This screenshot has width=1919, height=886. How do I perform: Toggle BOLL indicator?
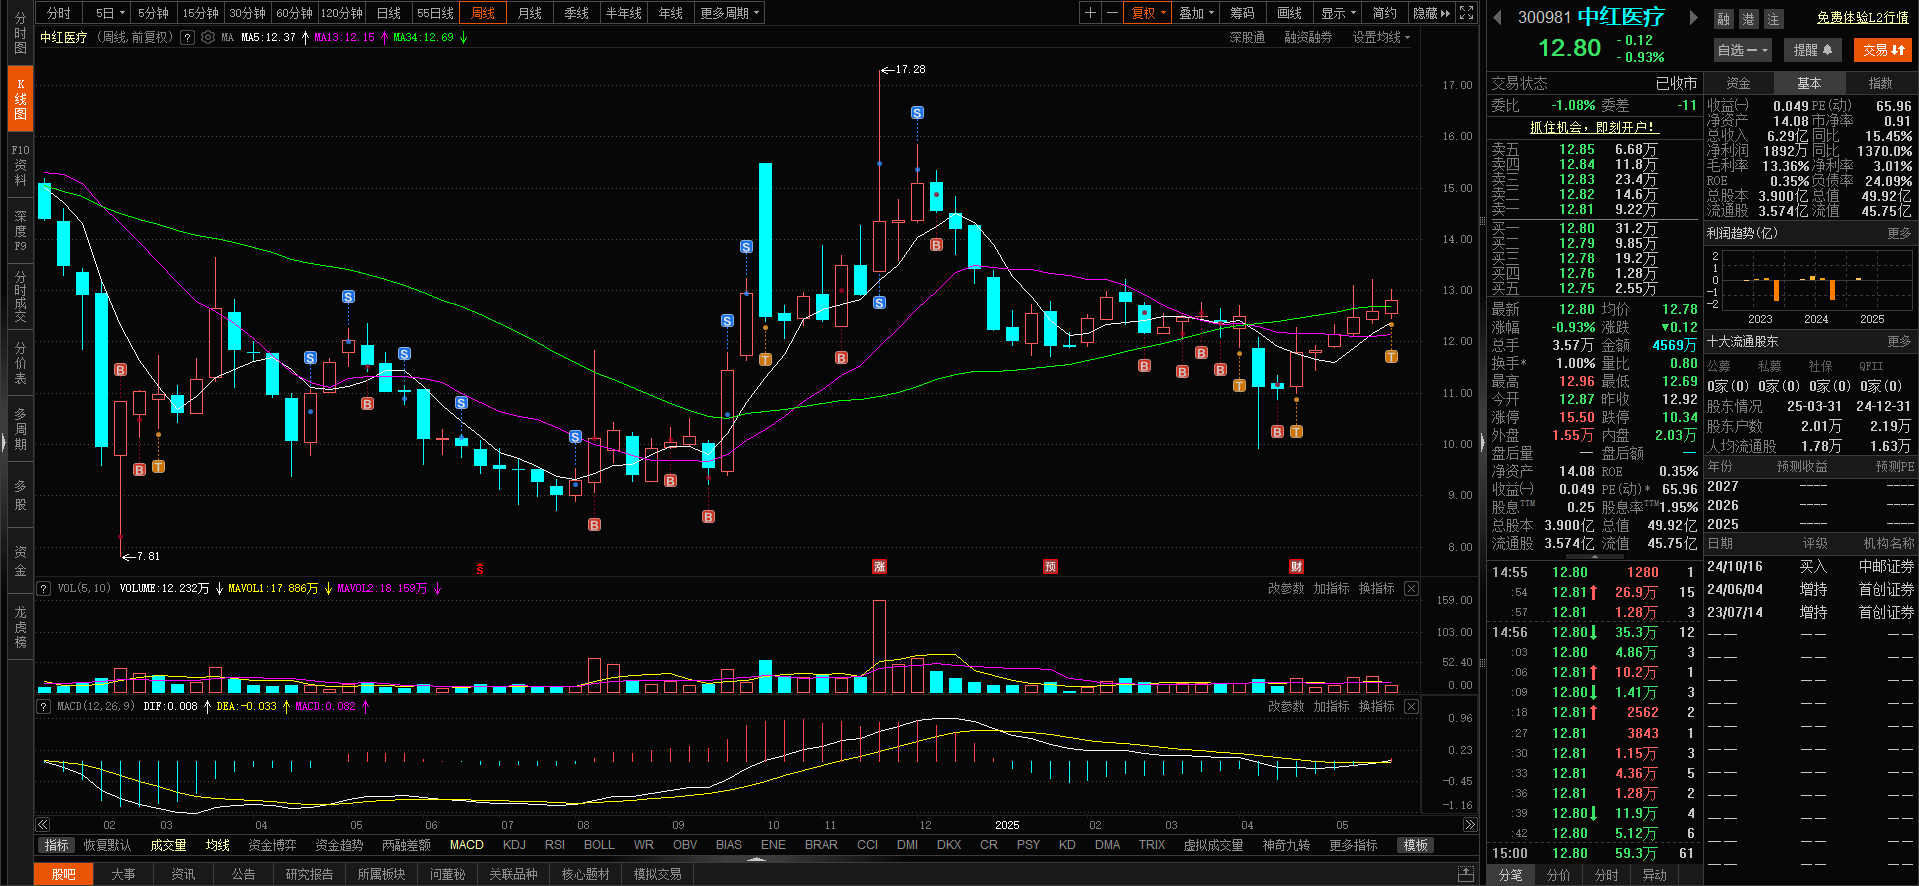pyautogui.click(x=599, y=845)
